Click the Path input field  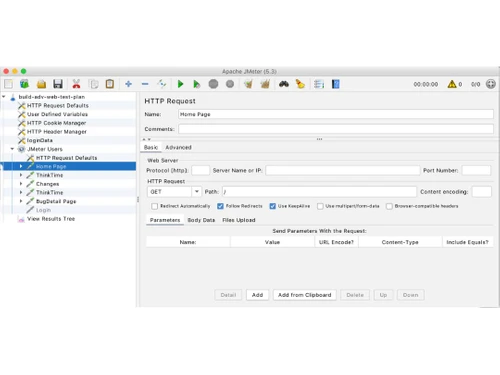[x=319, y=192]
